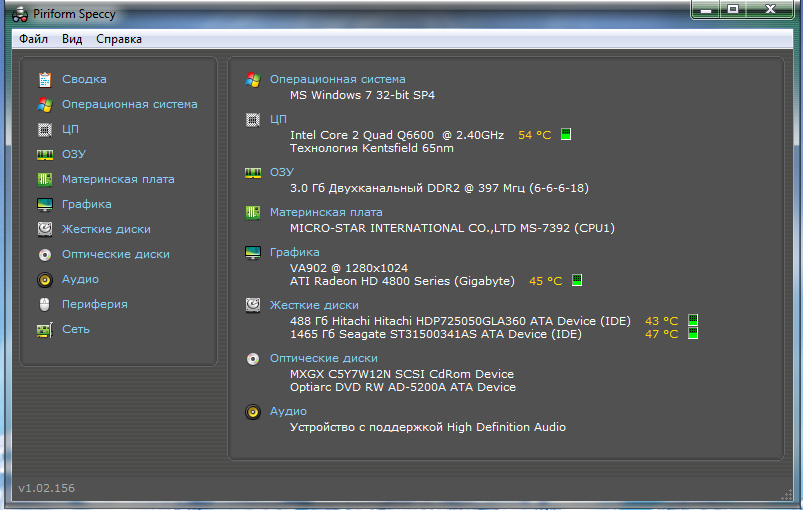This screenshot has width=803, height=510.
Task: Select Аудио in the sidebar
Action: click(80, 280)
